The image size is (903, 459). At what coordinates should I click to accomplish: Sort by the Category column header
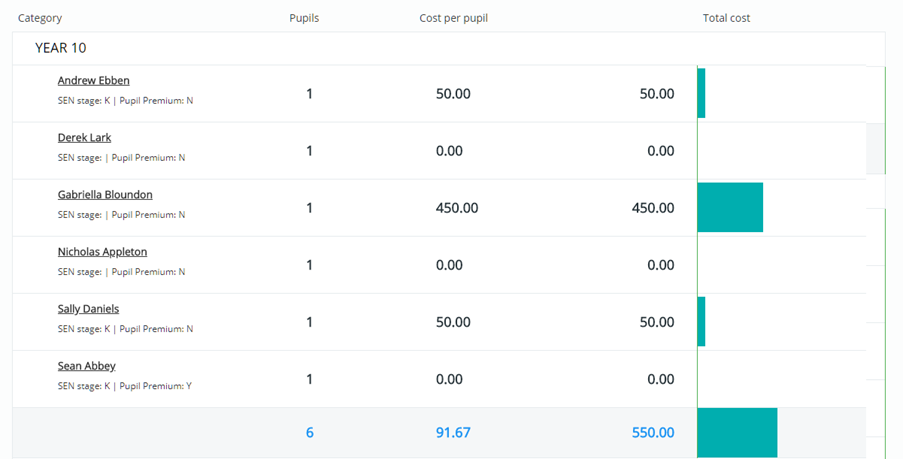tap(40, 18)
